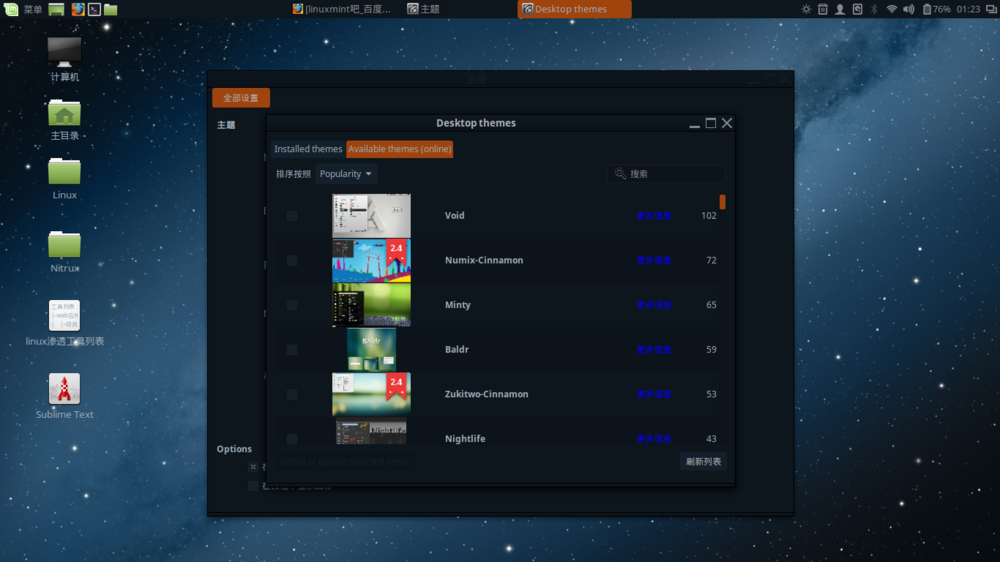
Task: Select Desktop themes taskbar window
Action: 574,9
